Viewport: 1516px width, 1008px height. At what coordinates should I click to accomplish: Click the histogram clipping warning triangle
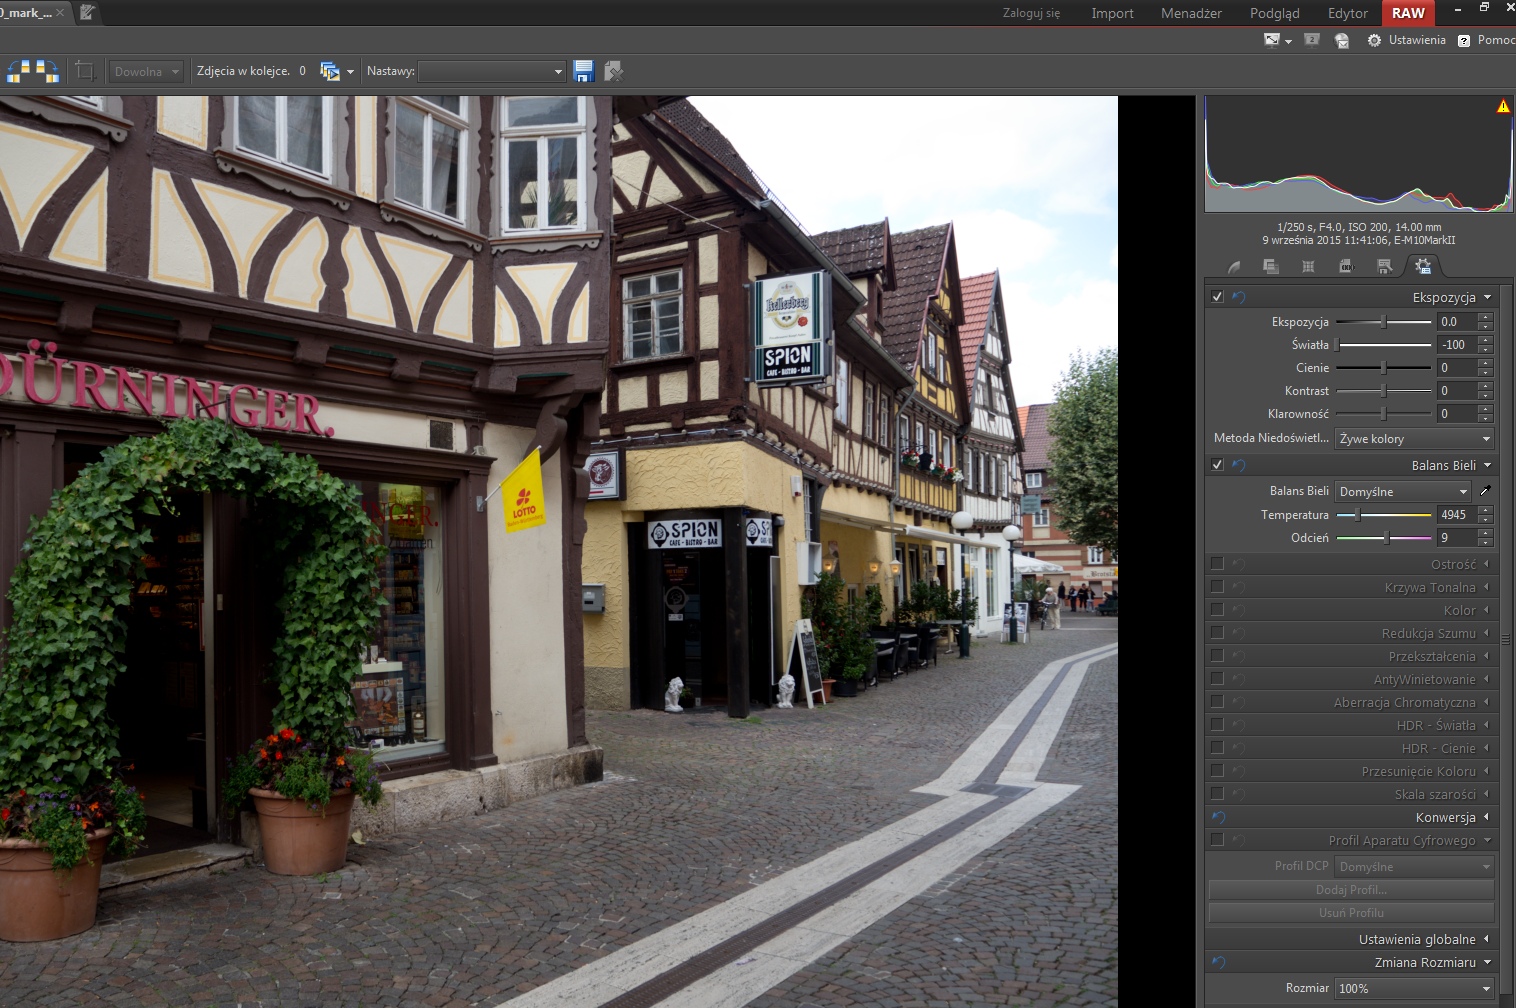[1502, 106]
